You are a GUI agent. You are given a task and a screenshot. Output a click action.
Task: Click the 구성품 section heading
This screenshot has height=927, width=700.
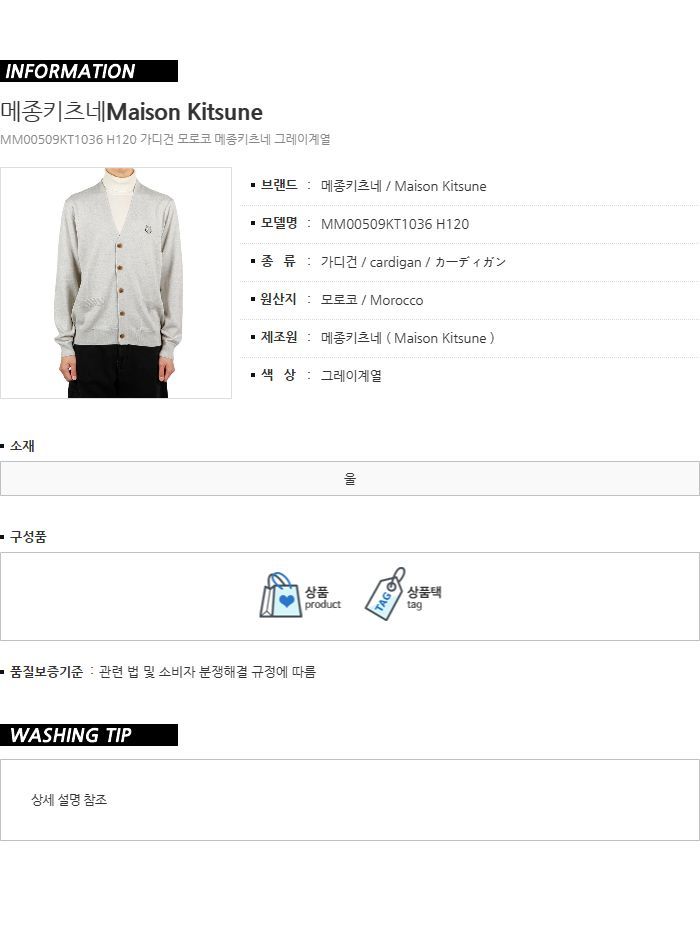(27, 537)
